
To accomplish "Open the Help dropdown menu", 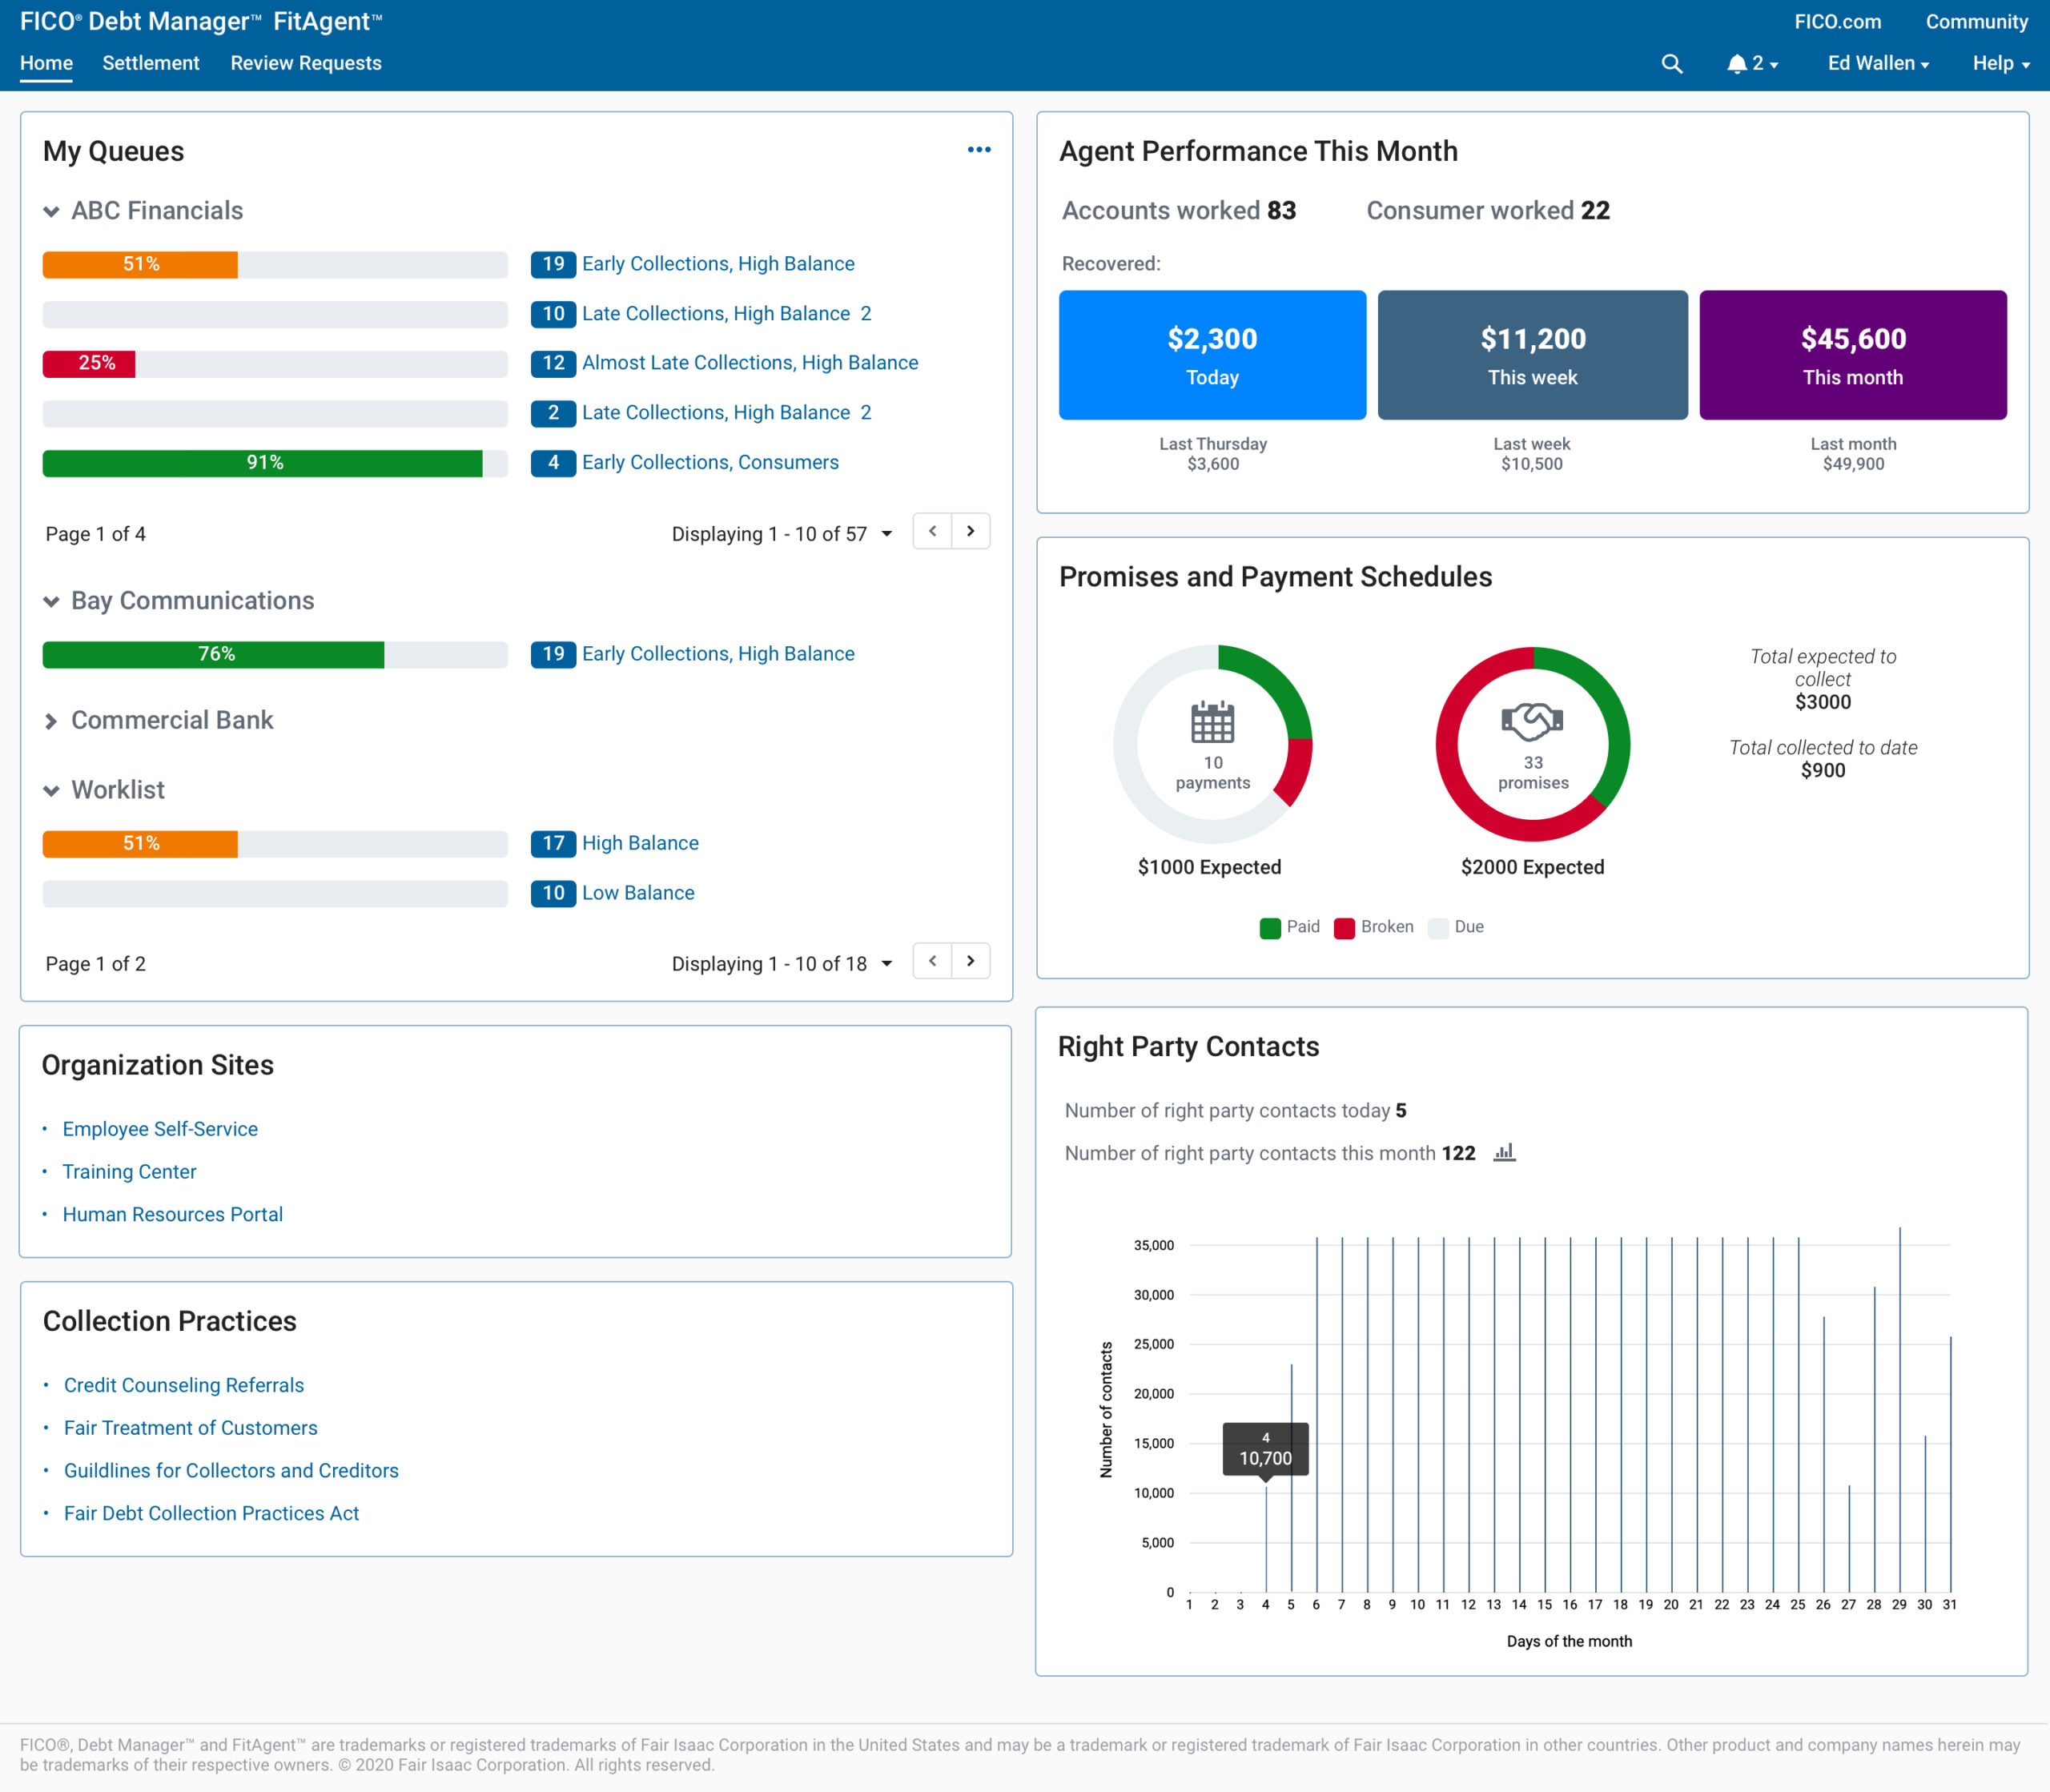I will 2001,64.
